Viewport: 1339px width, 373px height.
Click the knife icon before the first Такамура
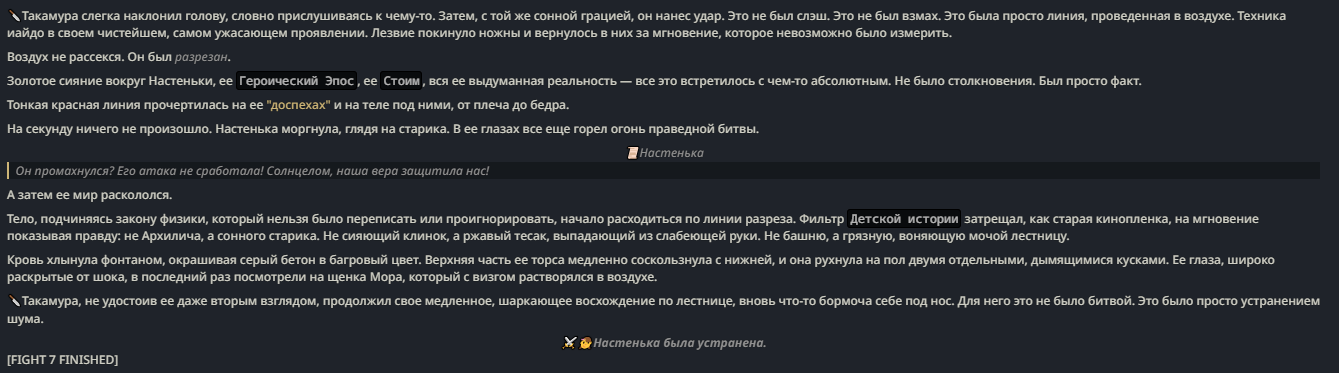[13, 17]
